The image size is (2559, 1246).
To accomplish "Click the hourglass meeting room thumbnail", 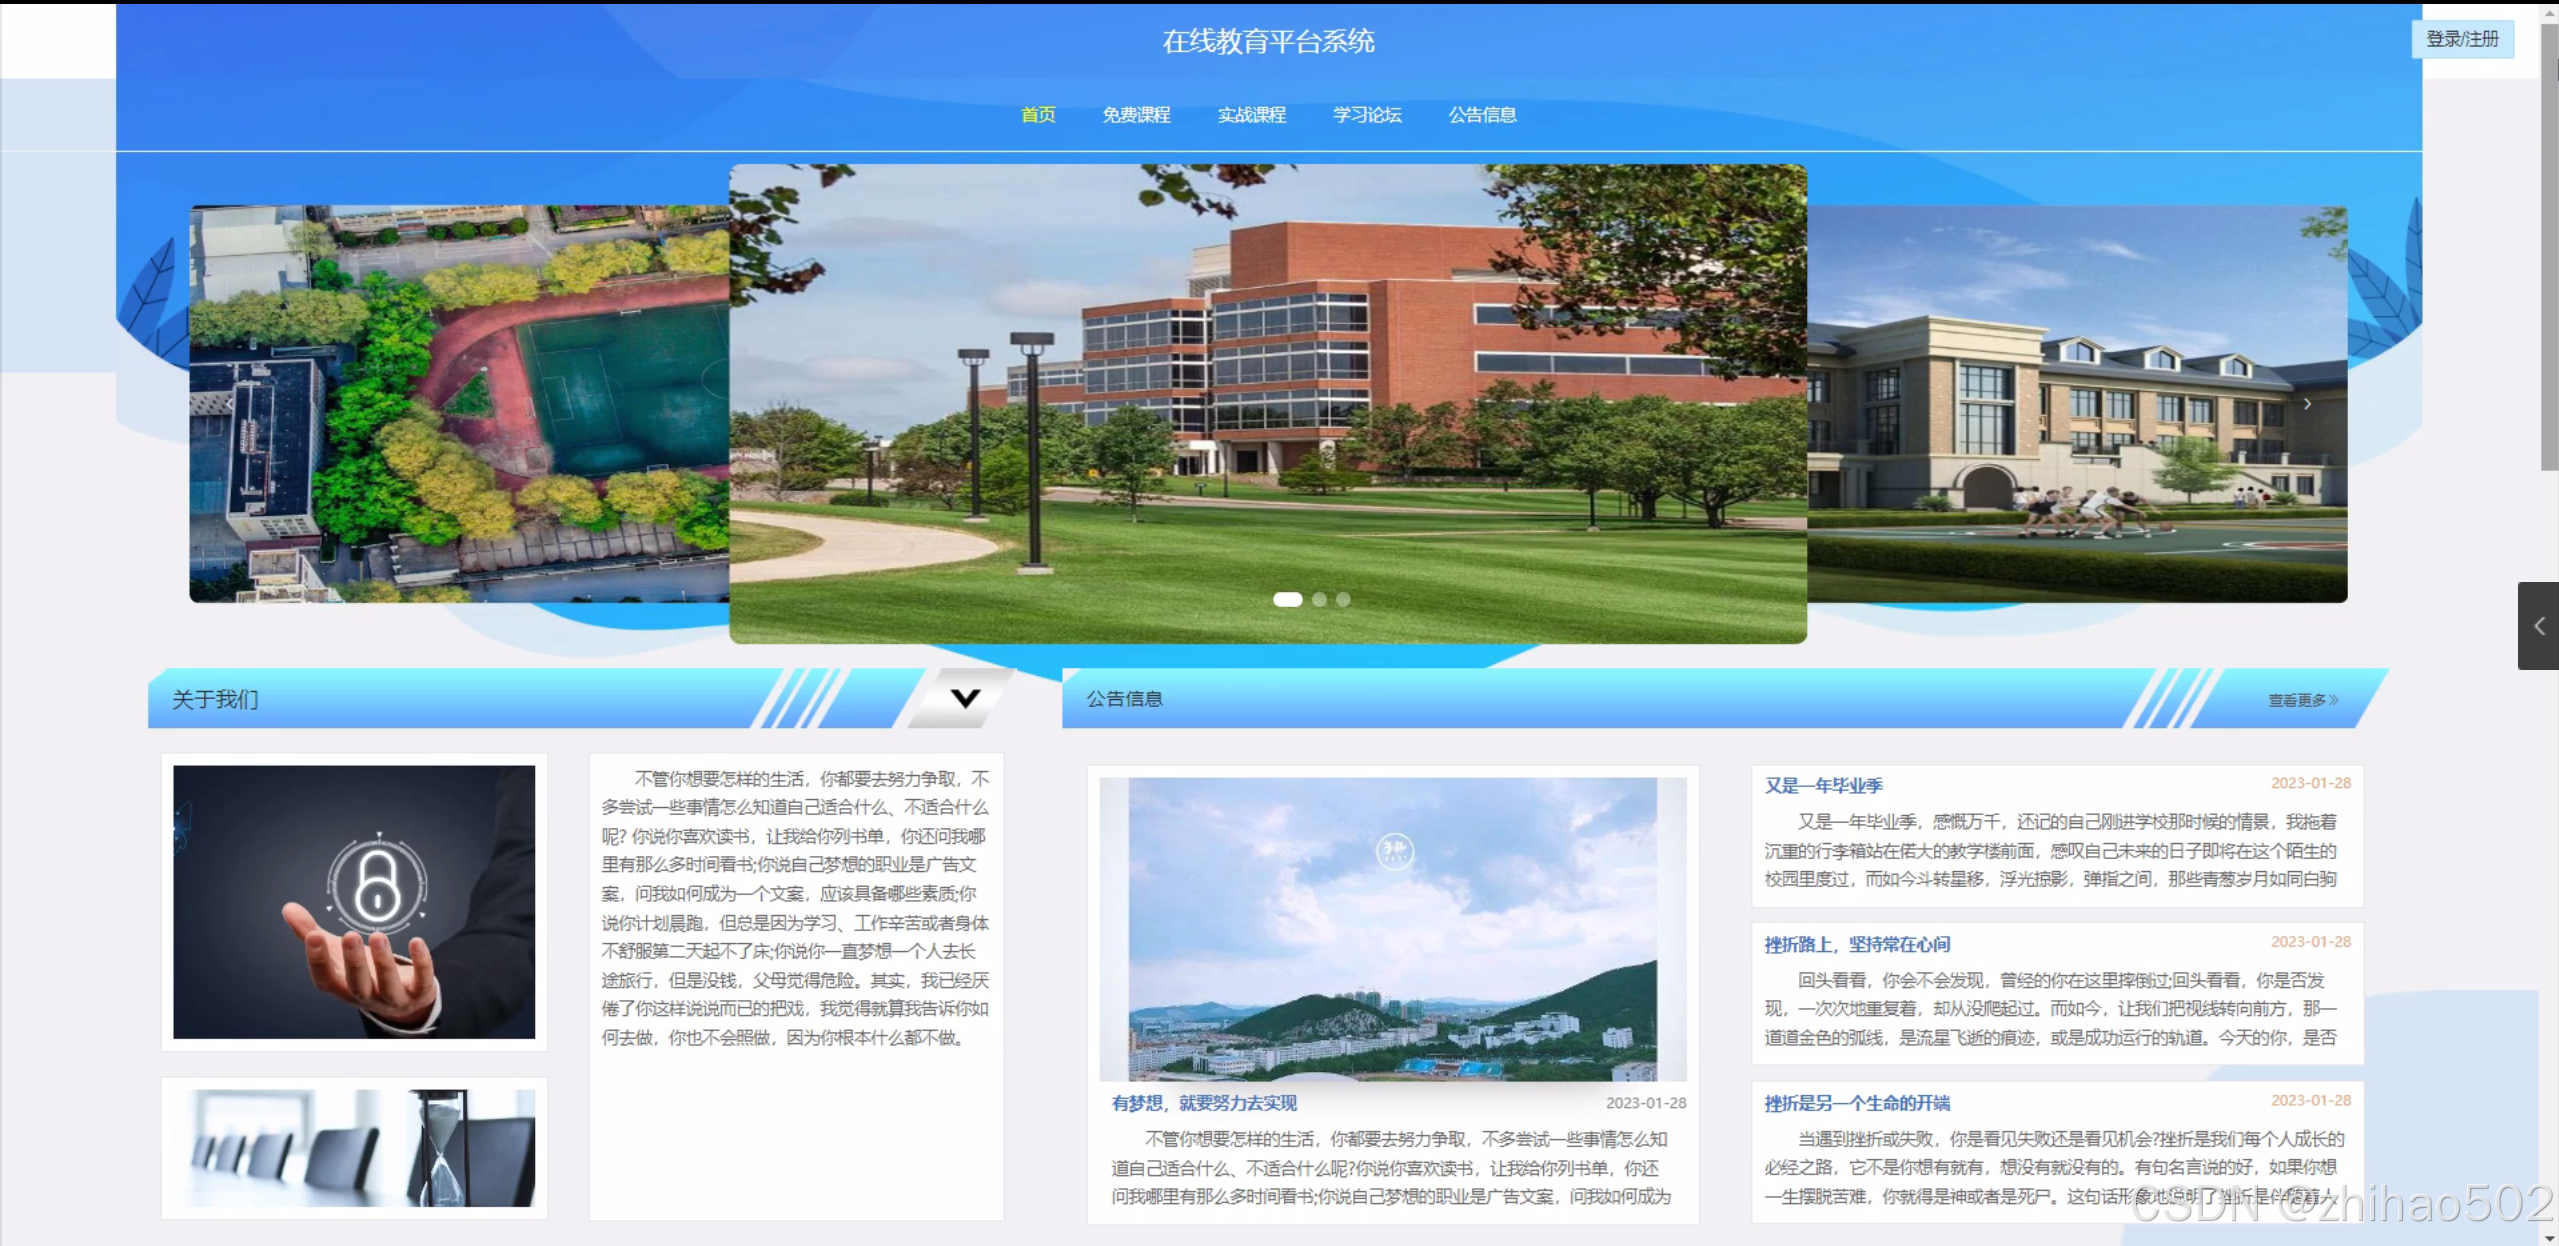I will (354, 1147).
